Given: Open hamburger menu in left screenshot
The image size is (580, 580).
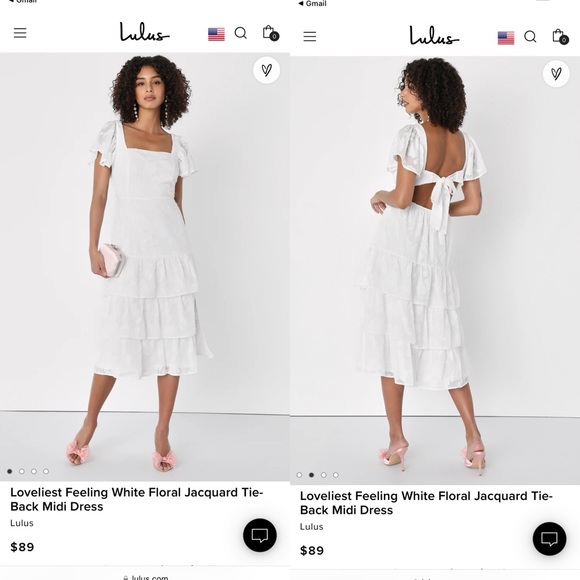Looking at the screenshot, I should pyautogui.click(x=20, y=33).
